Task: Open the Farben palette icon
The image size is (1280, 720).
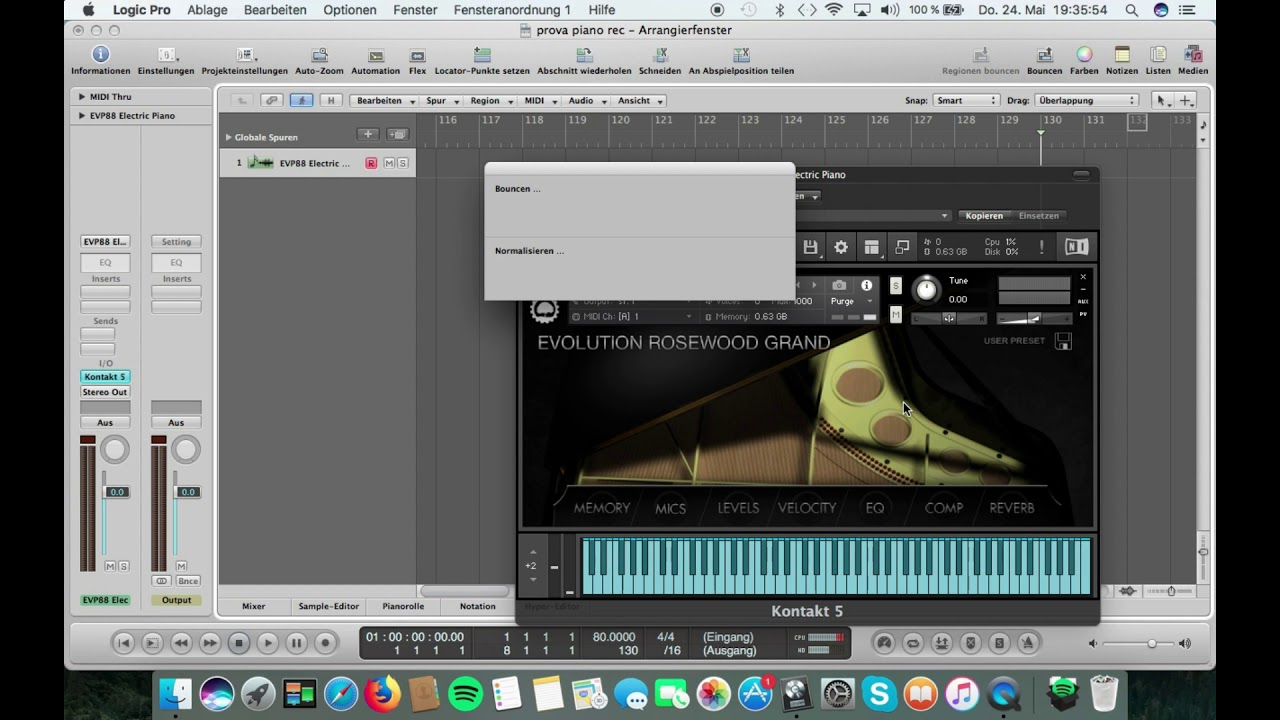Action: pyautogui.click(x=1084, y=55)
